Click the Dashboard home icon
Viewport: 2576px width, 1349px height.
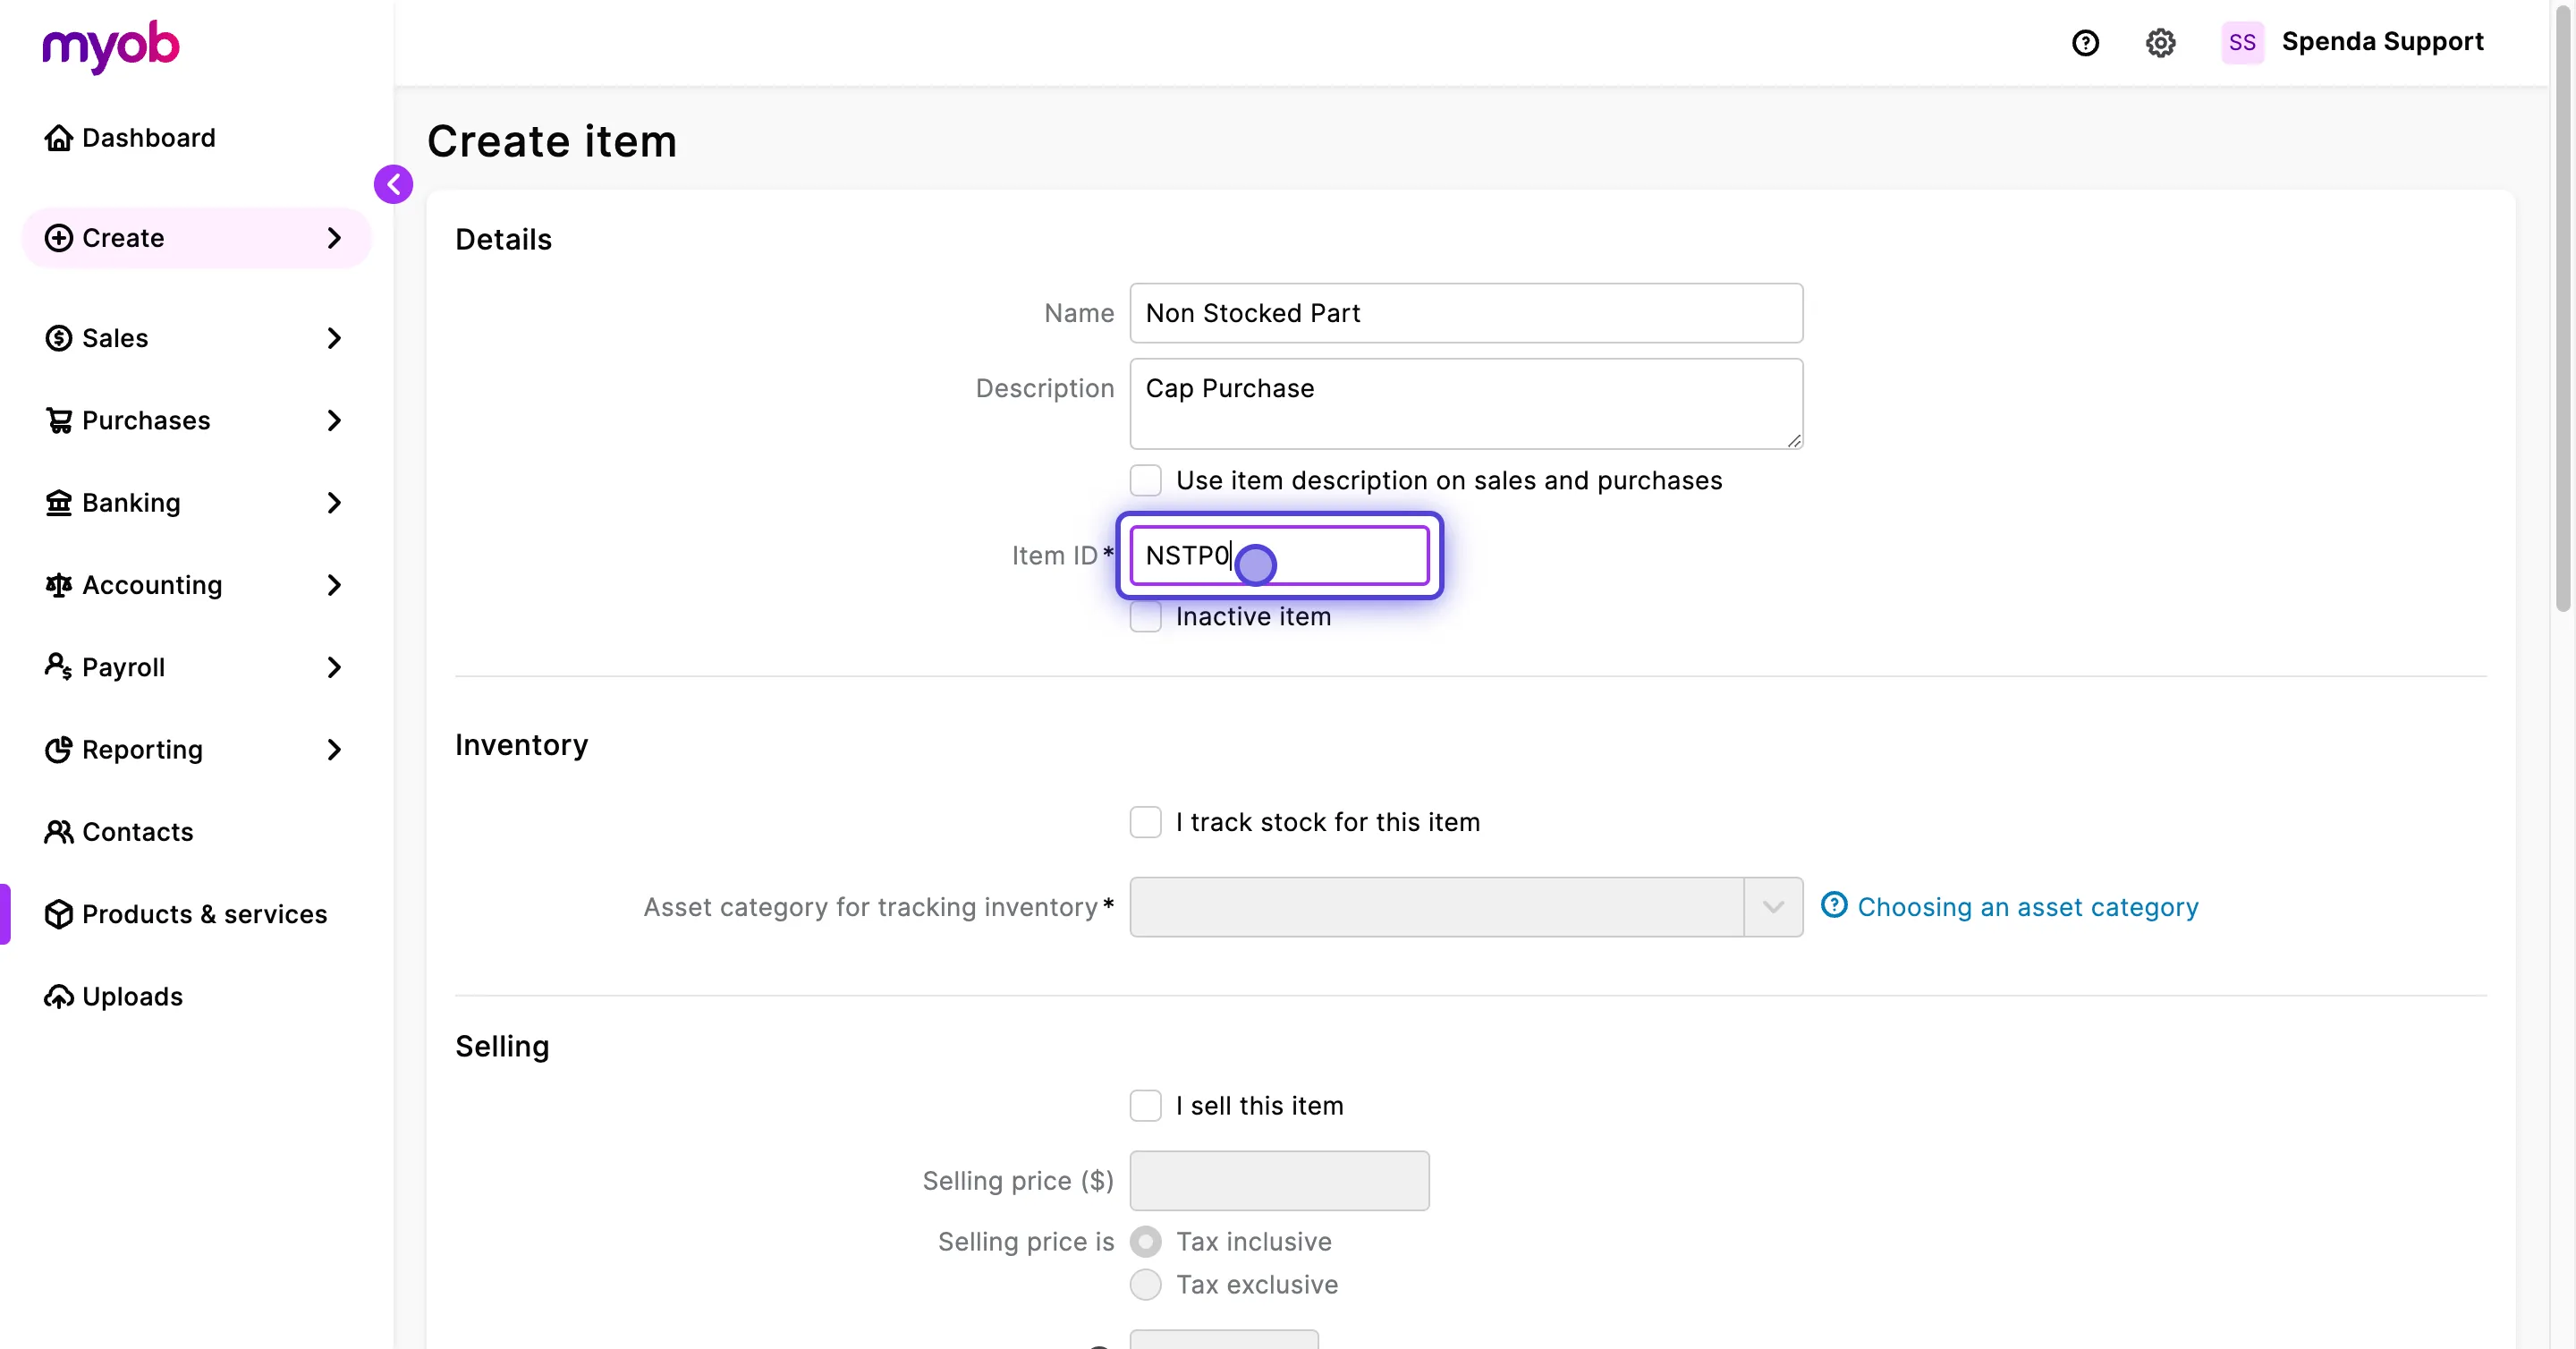point(59,138)
